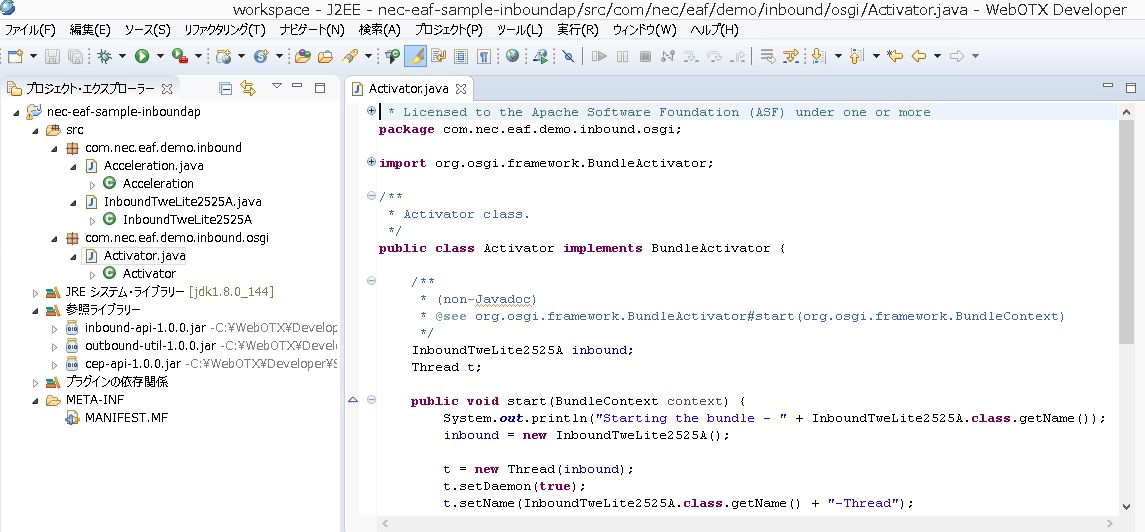Viewport: 1145px width, 532px height.
Task: Select MANIFEST.MF in the project tree
Action: [125, 418]
